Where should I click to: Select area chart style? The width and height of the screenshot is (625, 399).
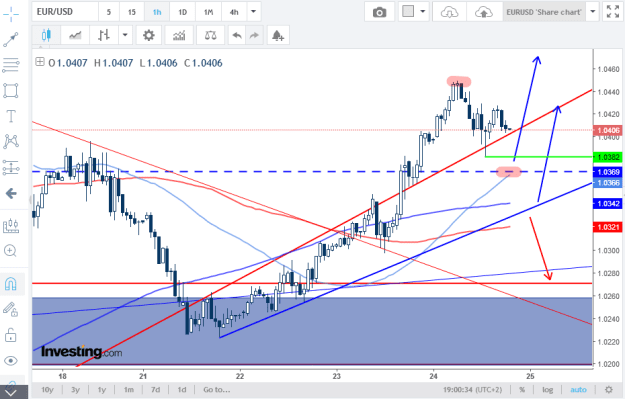(x=75, y=35)
